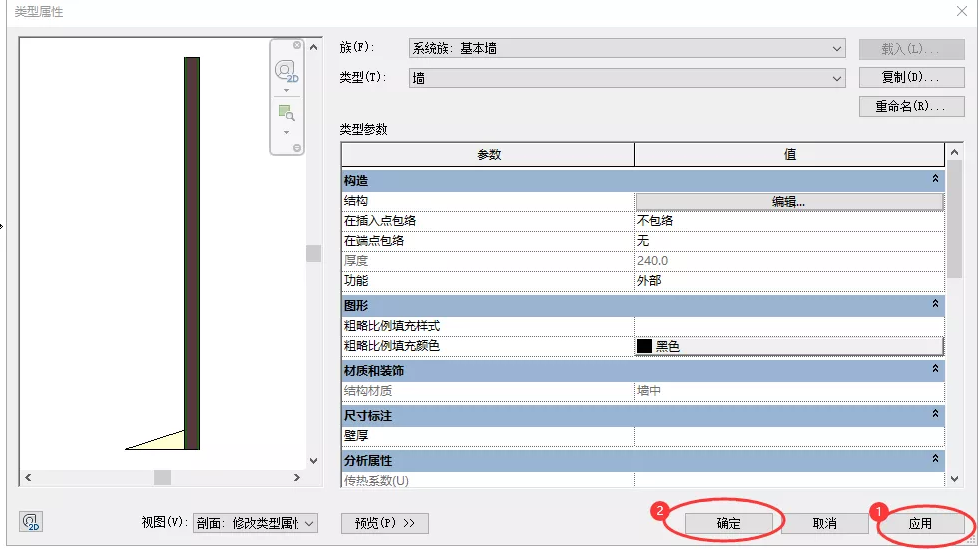Collapse the 图形 parameter group
The image size is (979, 550).
click(935, 304)
